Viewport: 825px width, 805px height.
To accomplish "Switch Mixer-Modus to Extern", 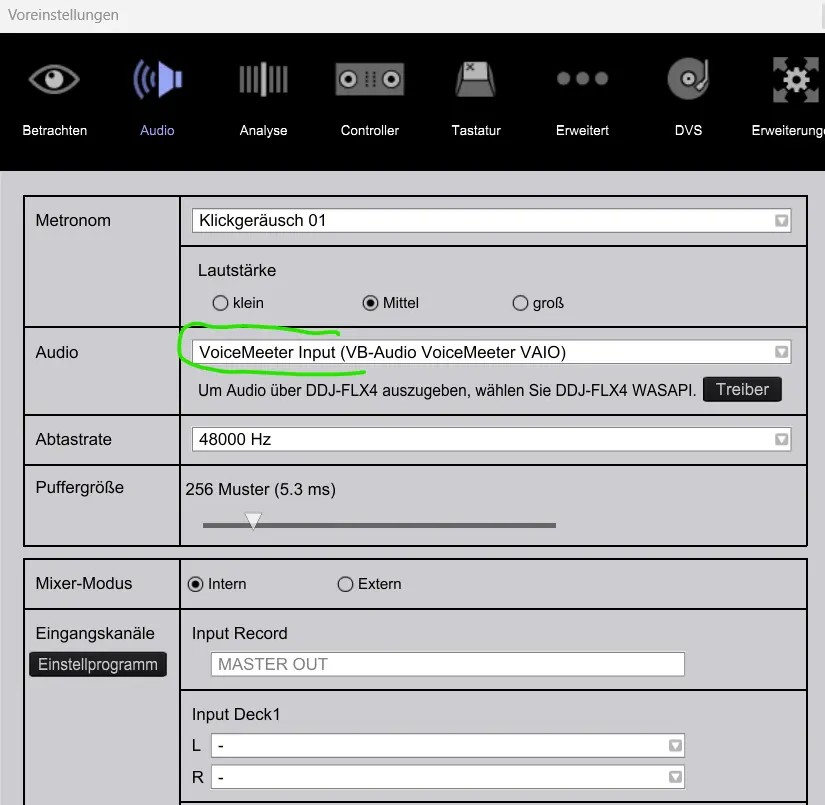I will [x=345, y=584].
